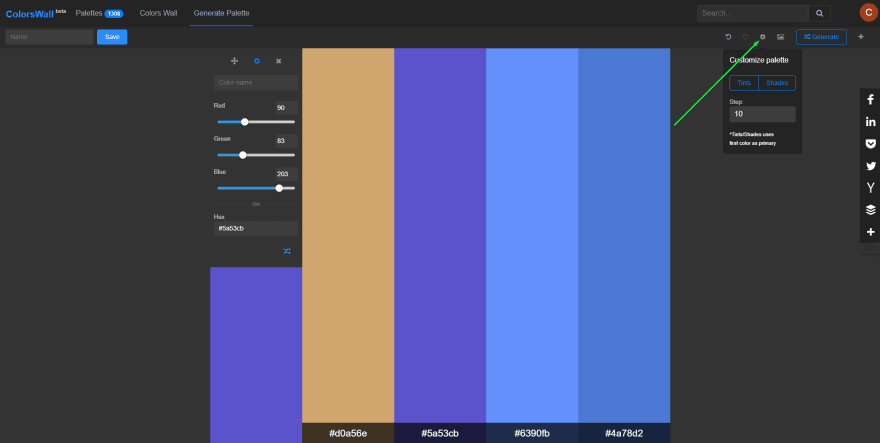Viewport: 880px width, 443px height.
Task: Click the #6390fb hex label
Action: 532,433
